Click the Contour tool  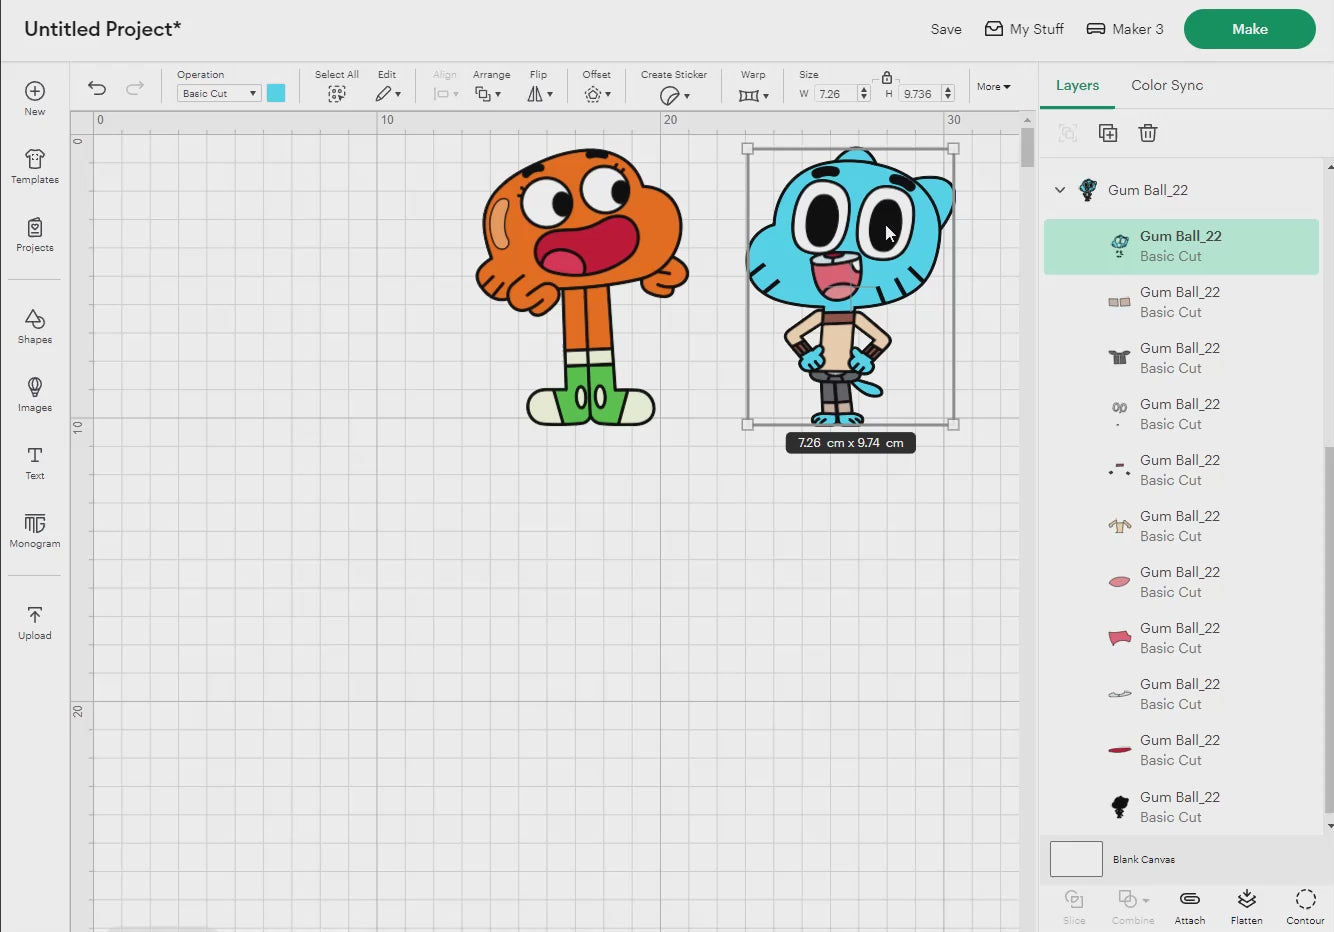[x=1305, y=906]
